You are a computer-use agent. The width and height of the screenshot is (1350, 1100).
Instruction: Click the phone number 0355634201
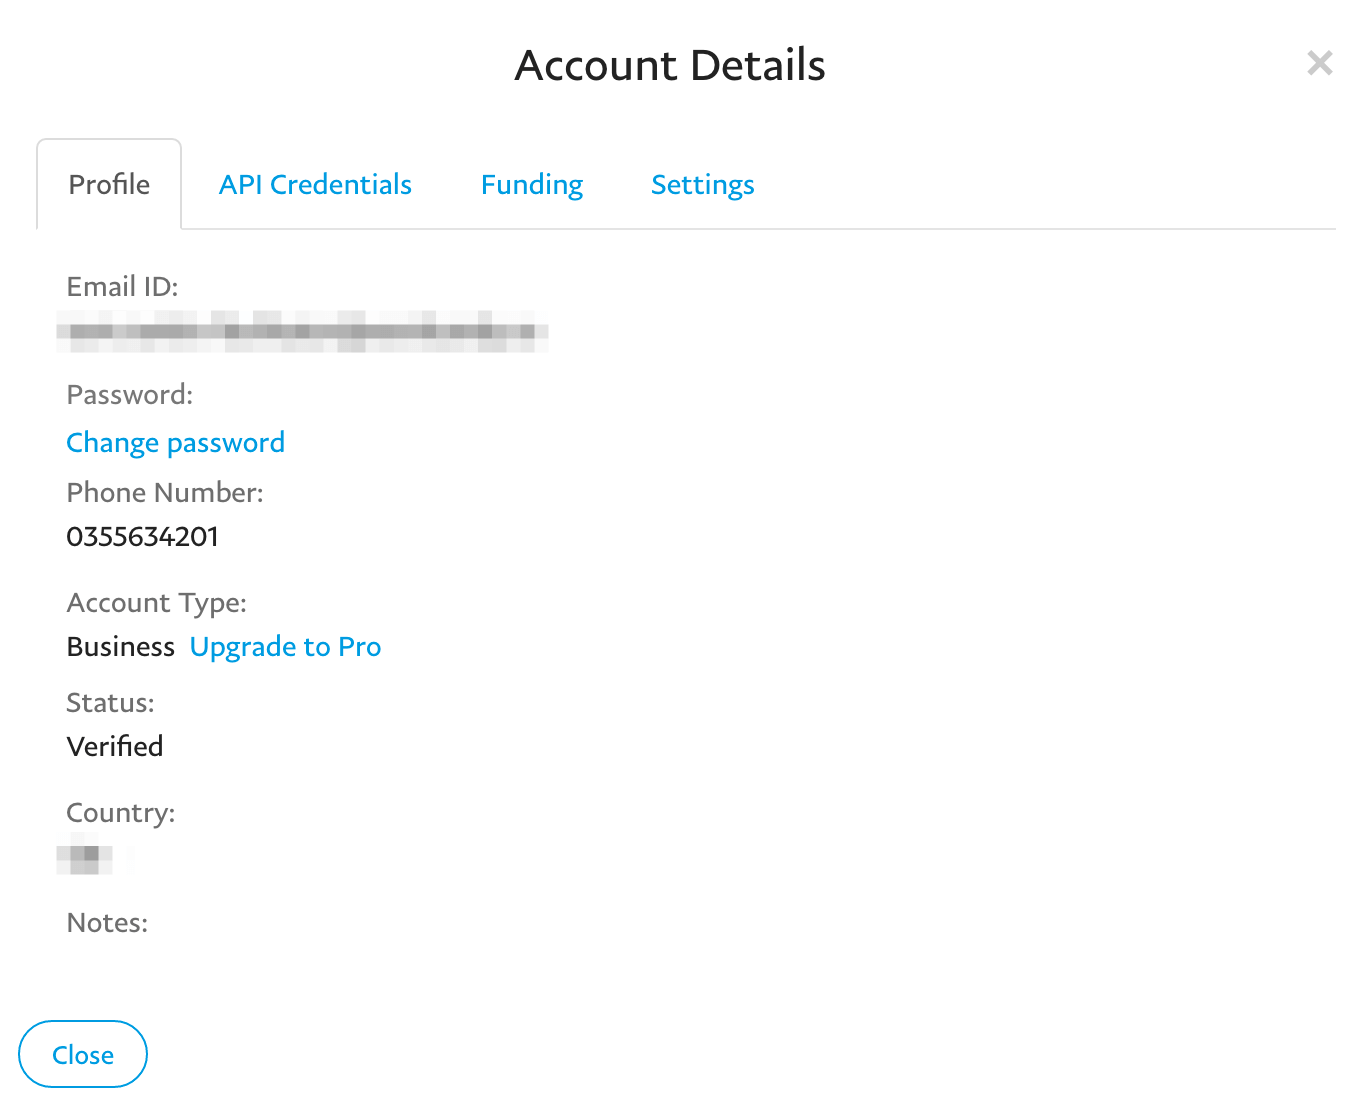point(142,537)
